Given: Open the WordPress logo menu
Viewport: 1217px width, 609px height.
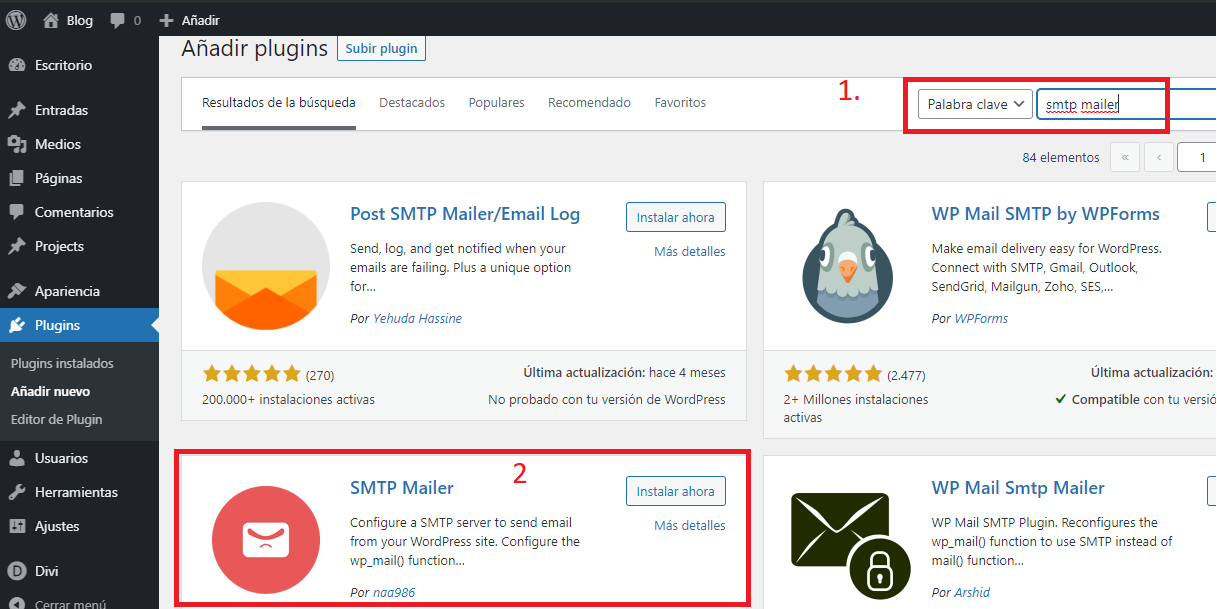Looking at the screenshot, I should (17, 20).
